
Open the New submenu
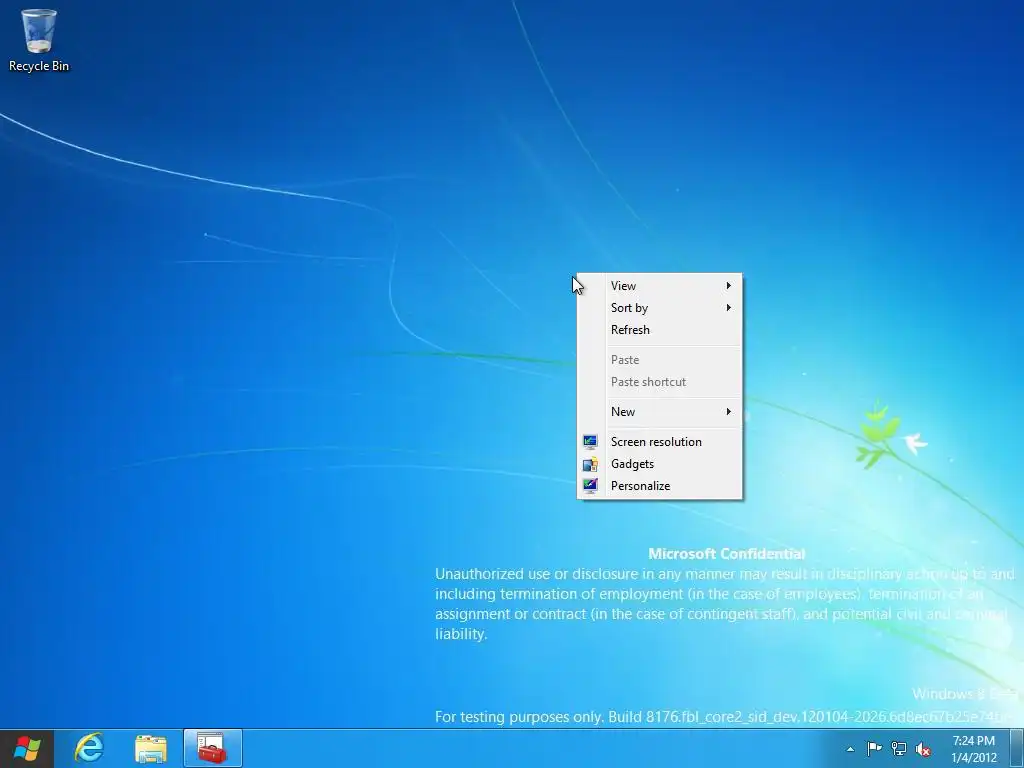(660, 411)
